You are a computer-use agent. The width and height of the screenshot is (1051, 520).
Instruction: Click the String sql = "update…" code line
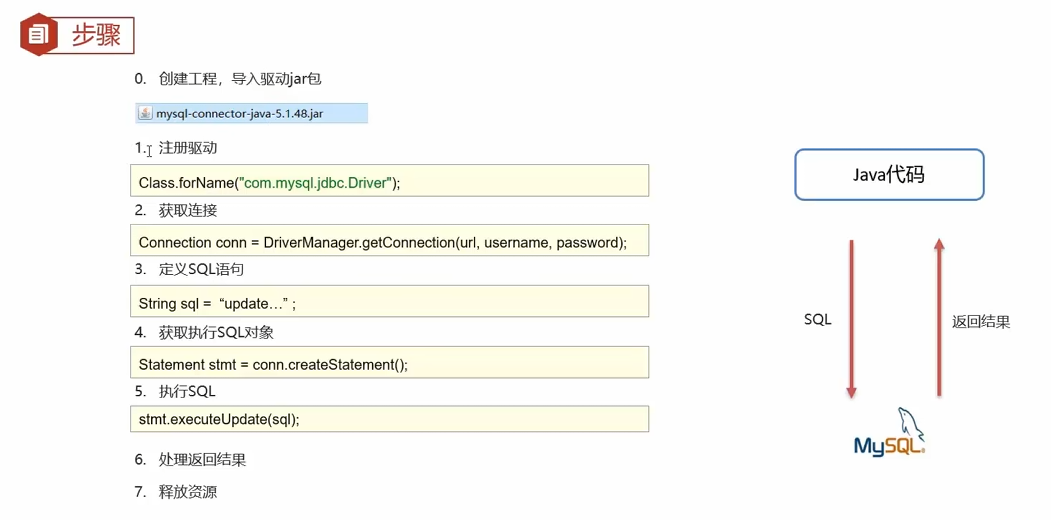[389, 301]
